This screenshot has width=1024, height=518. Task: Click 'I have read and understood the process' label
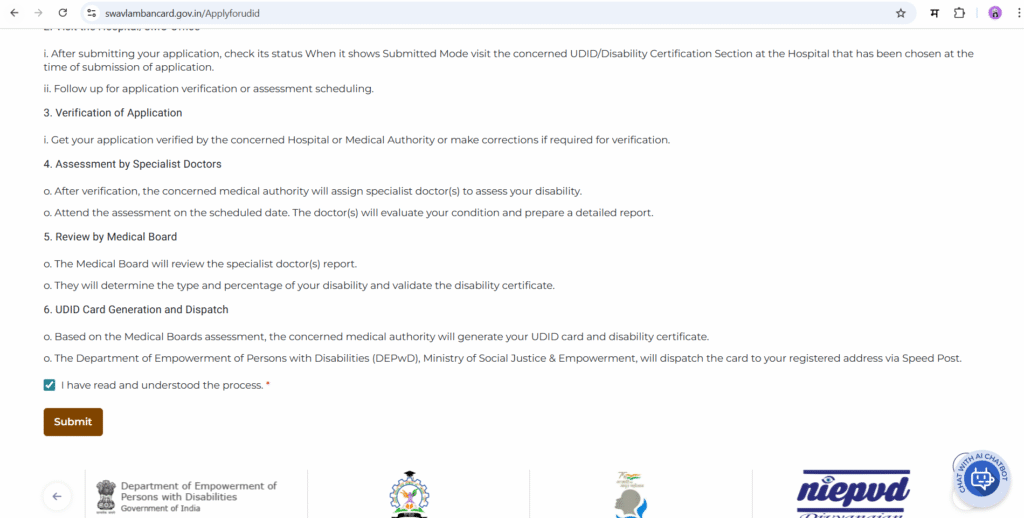pos(162,385)
